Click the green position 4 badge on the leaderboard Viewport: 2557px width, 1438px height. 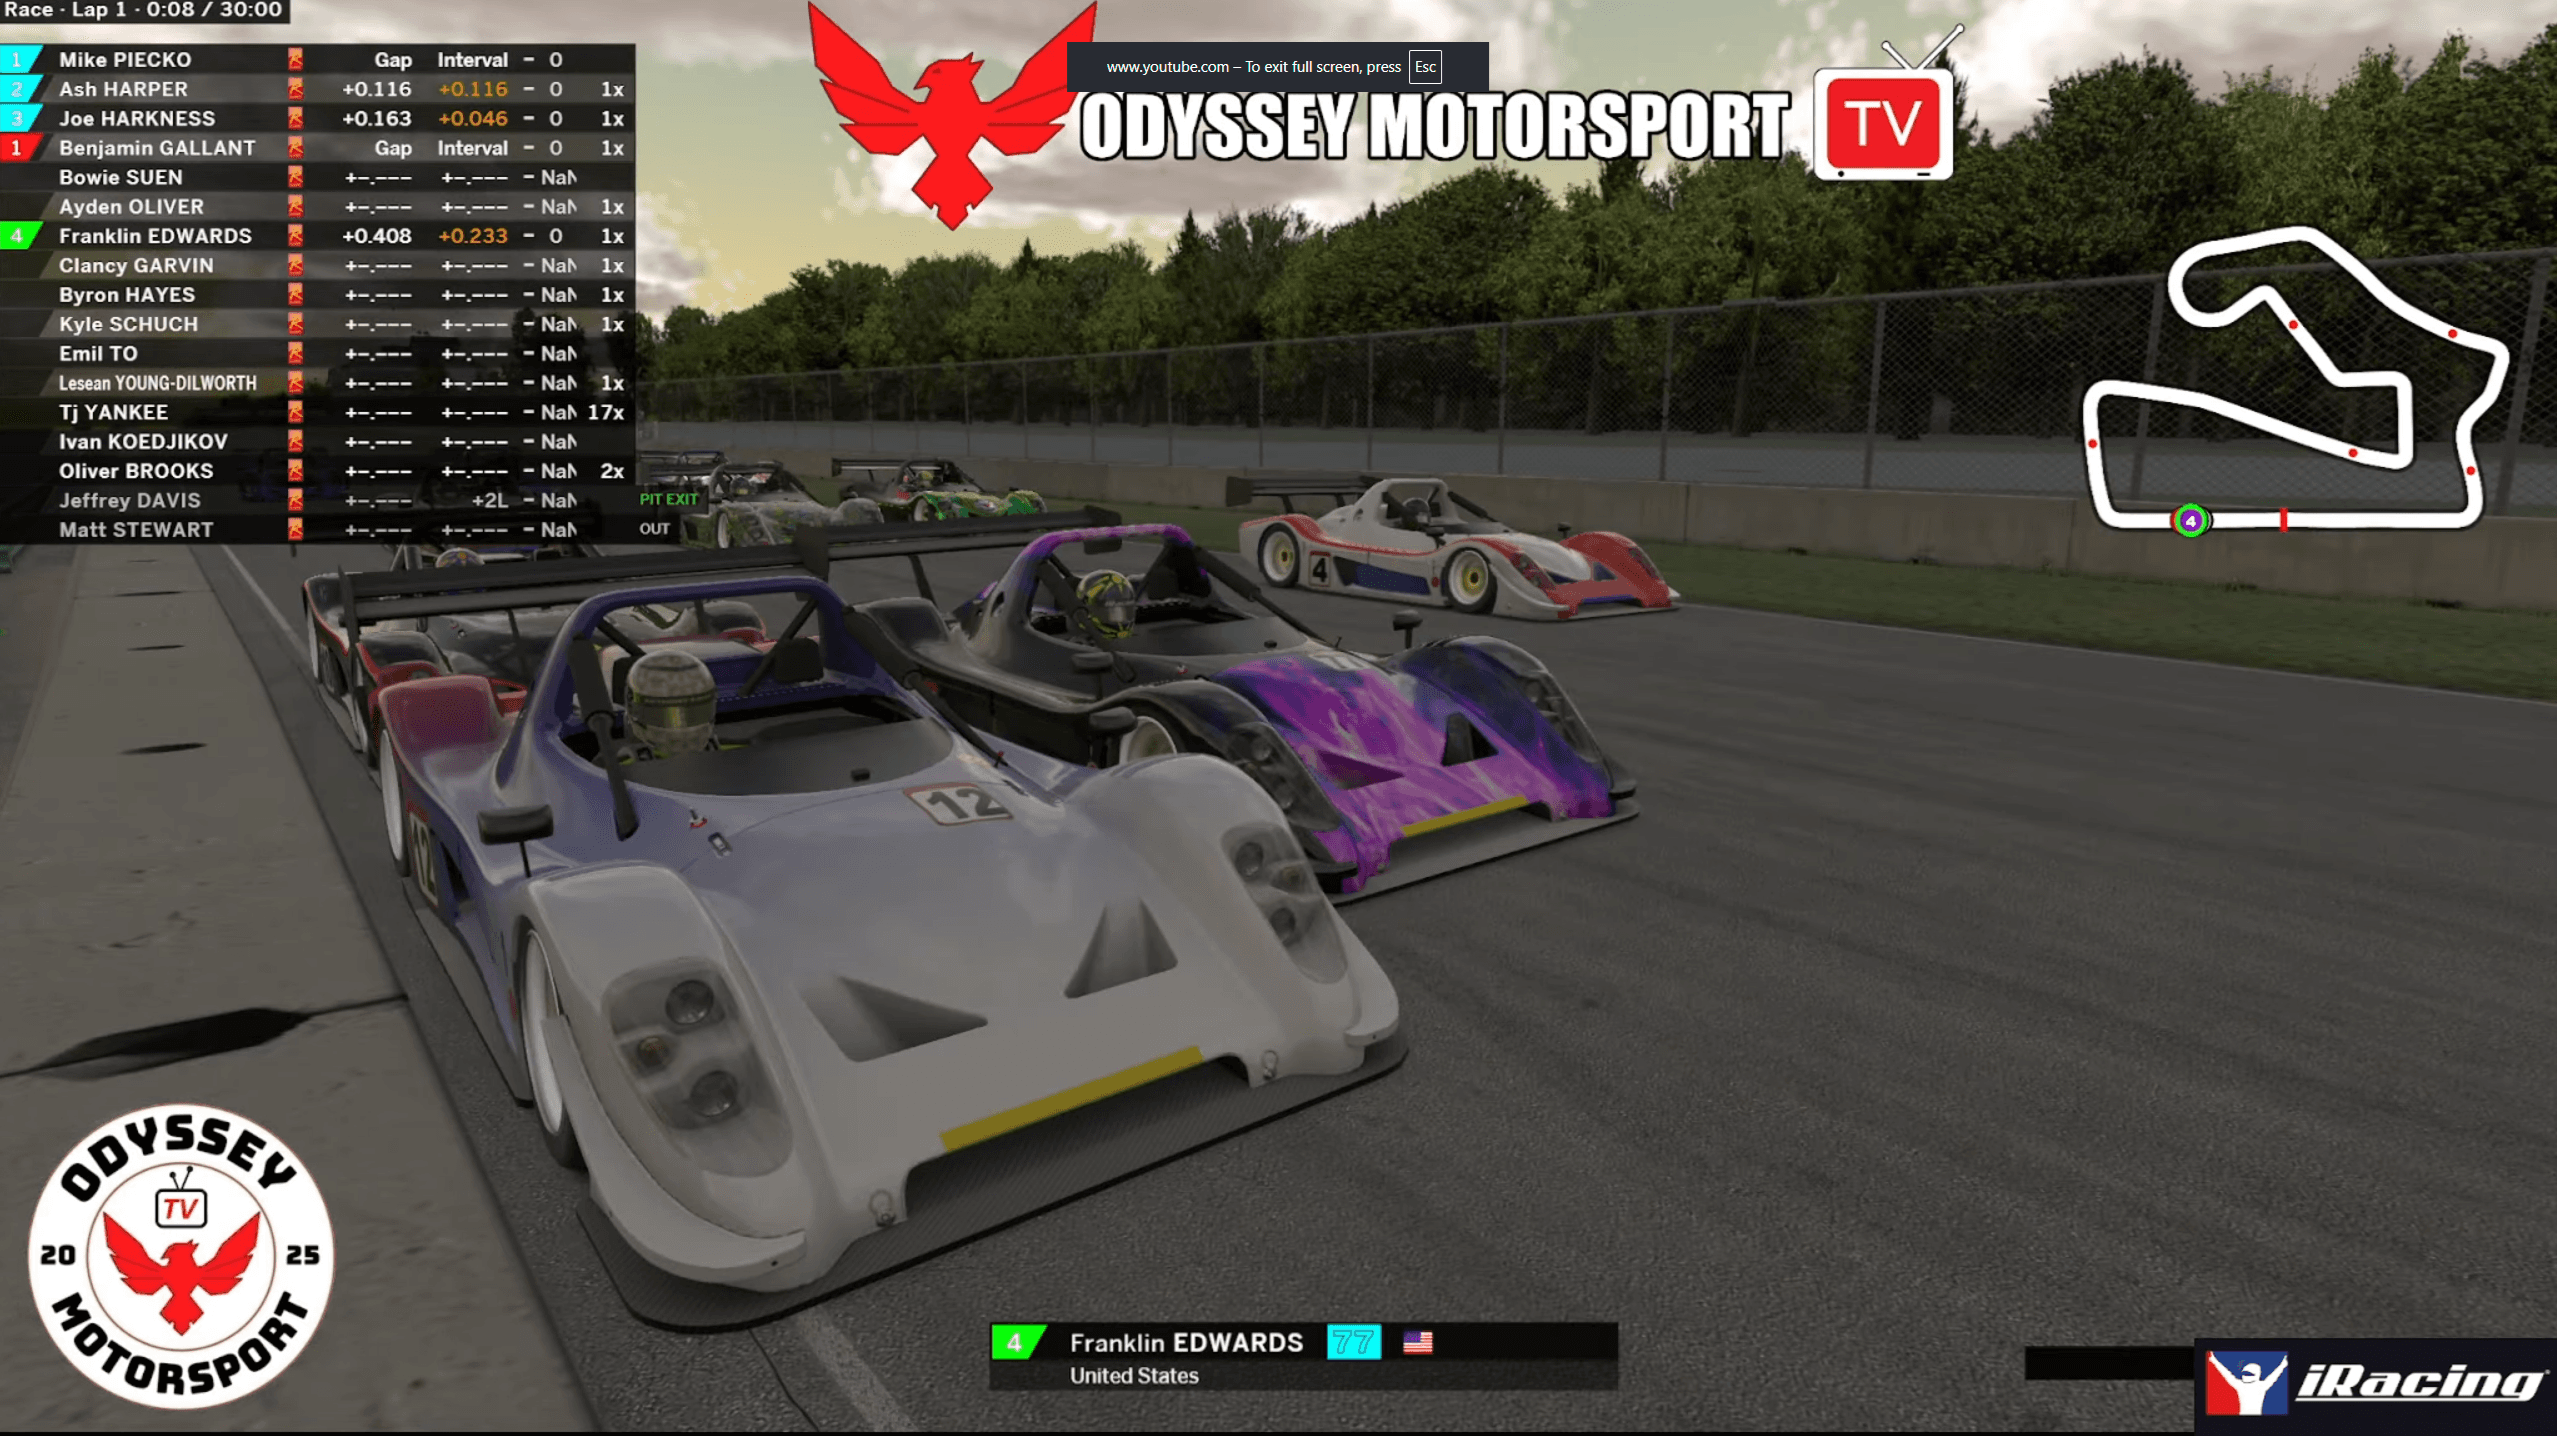click(19, 236)
